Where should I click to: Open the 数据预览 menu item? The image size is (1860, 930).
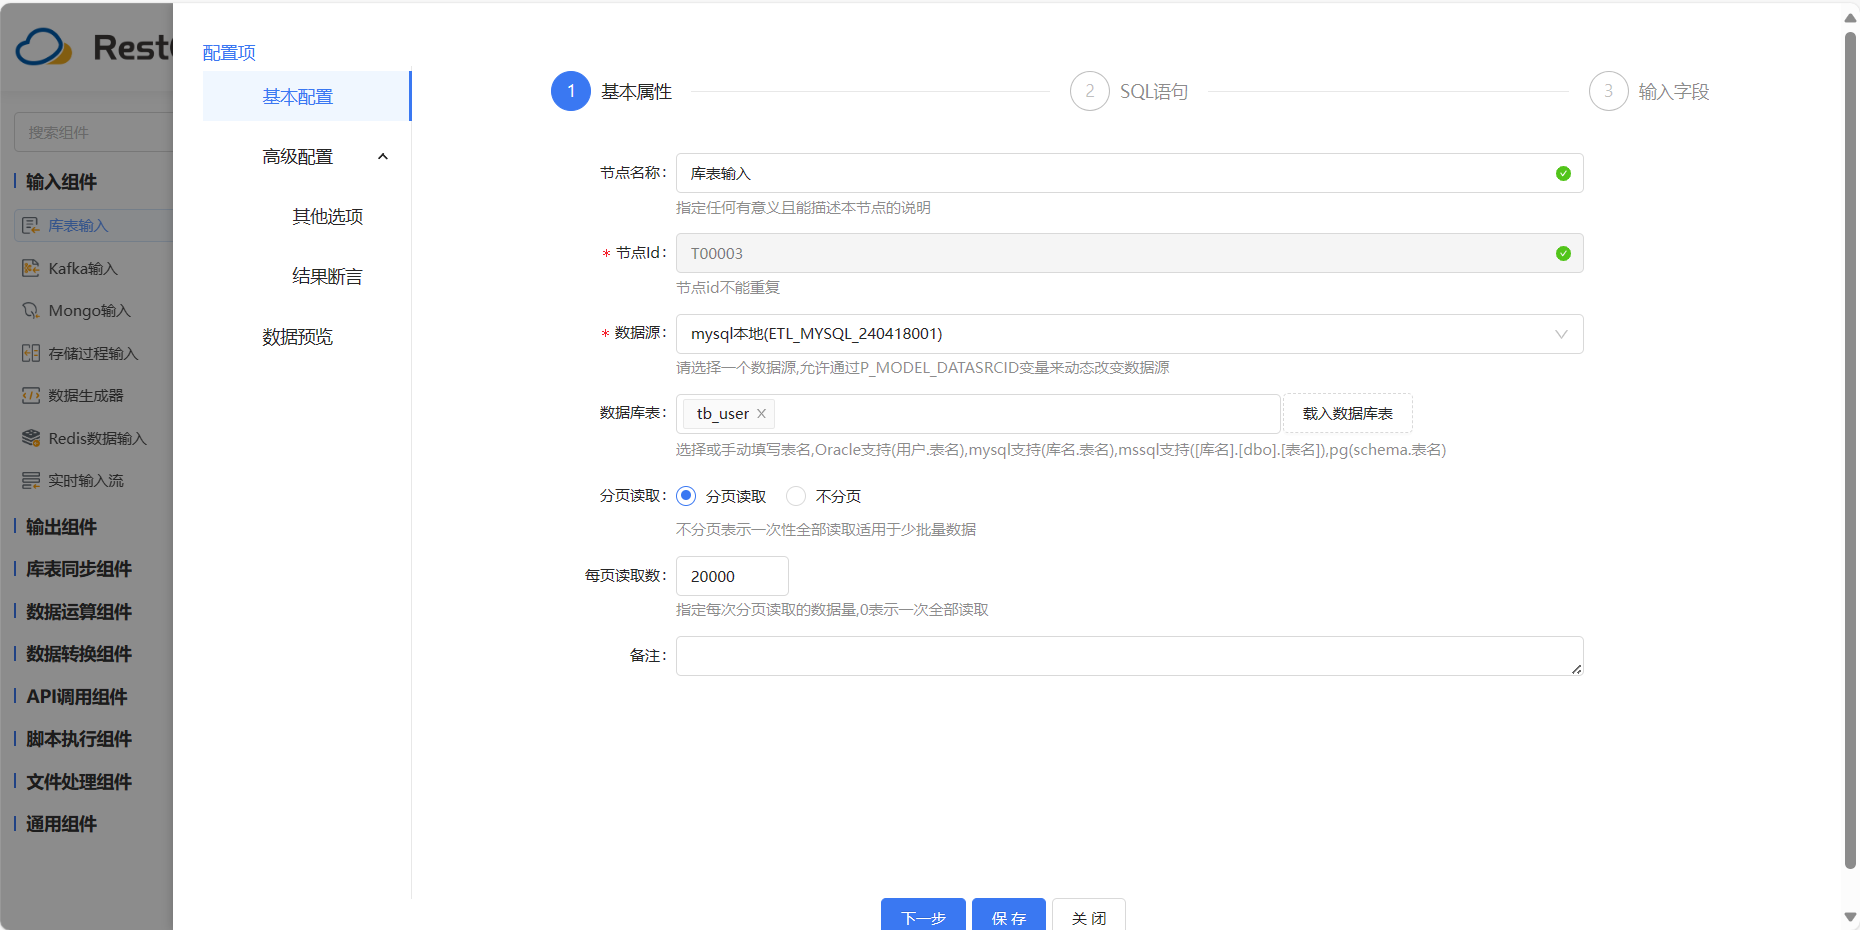click(297, 337)
